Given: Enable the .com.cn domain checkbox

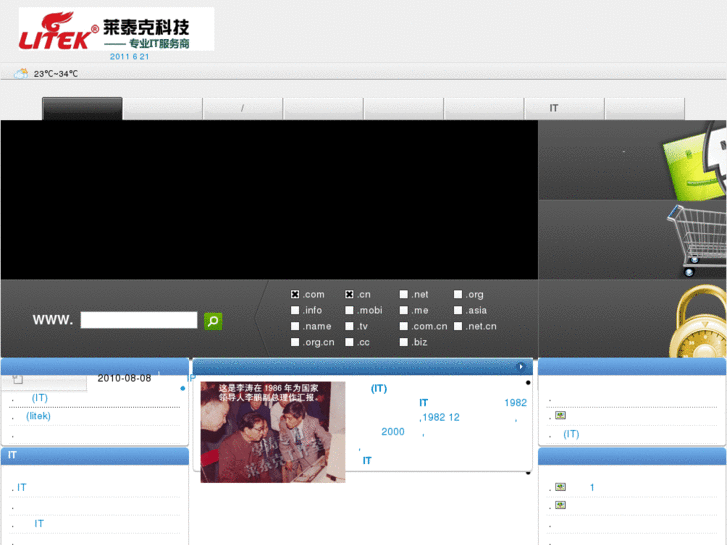Looking at the screenshot, I should coord(403,326).
